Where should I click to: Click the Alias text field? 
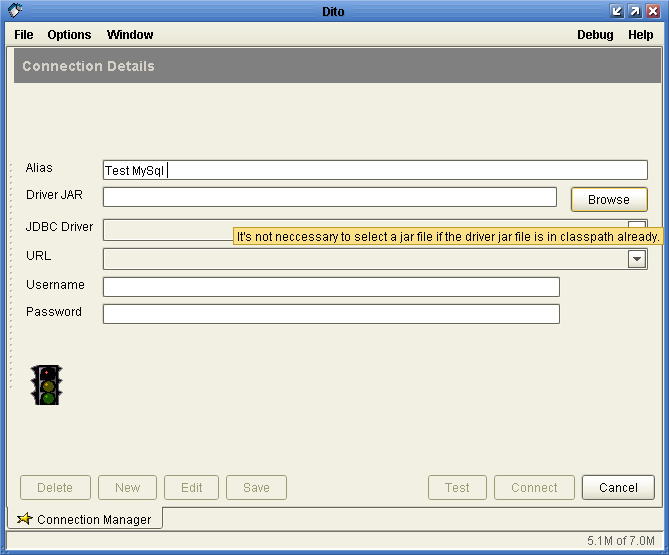click(375, 171)
